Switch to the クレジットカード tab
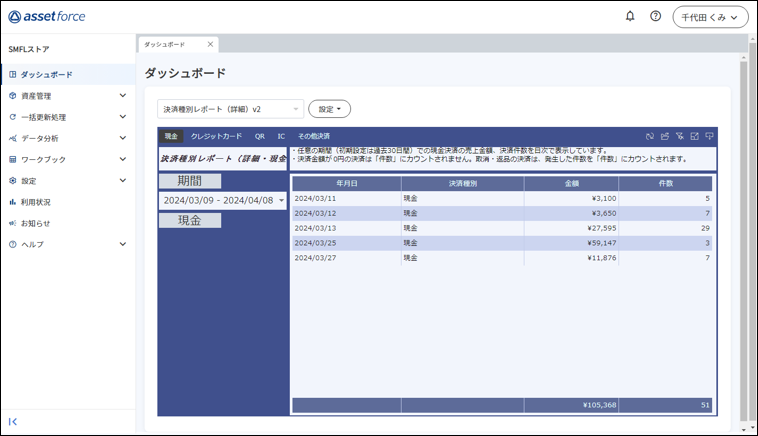The image size is (758, 436). coord(216,136)
